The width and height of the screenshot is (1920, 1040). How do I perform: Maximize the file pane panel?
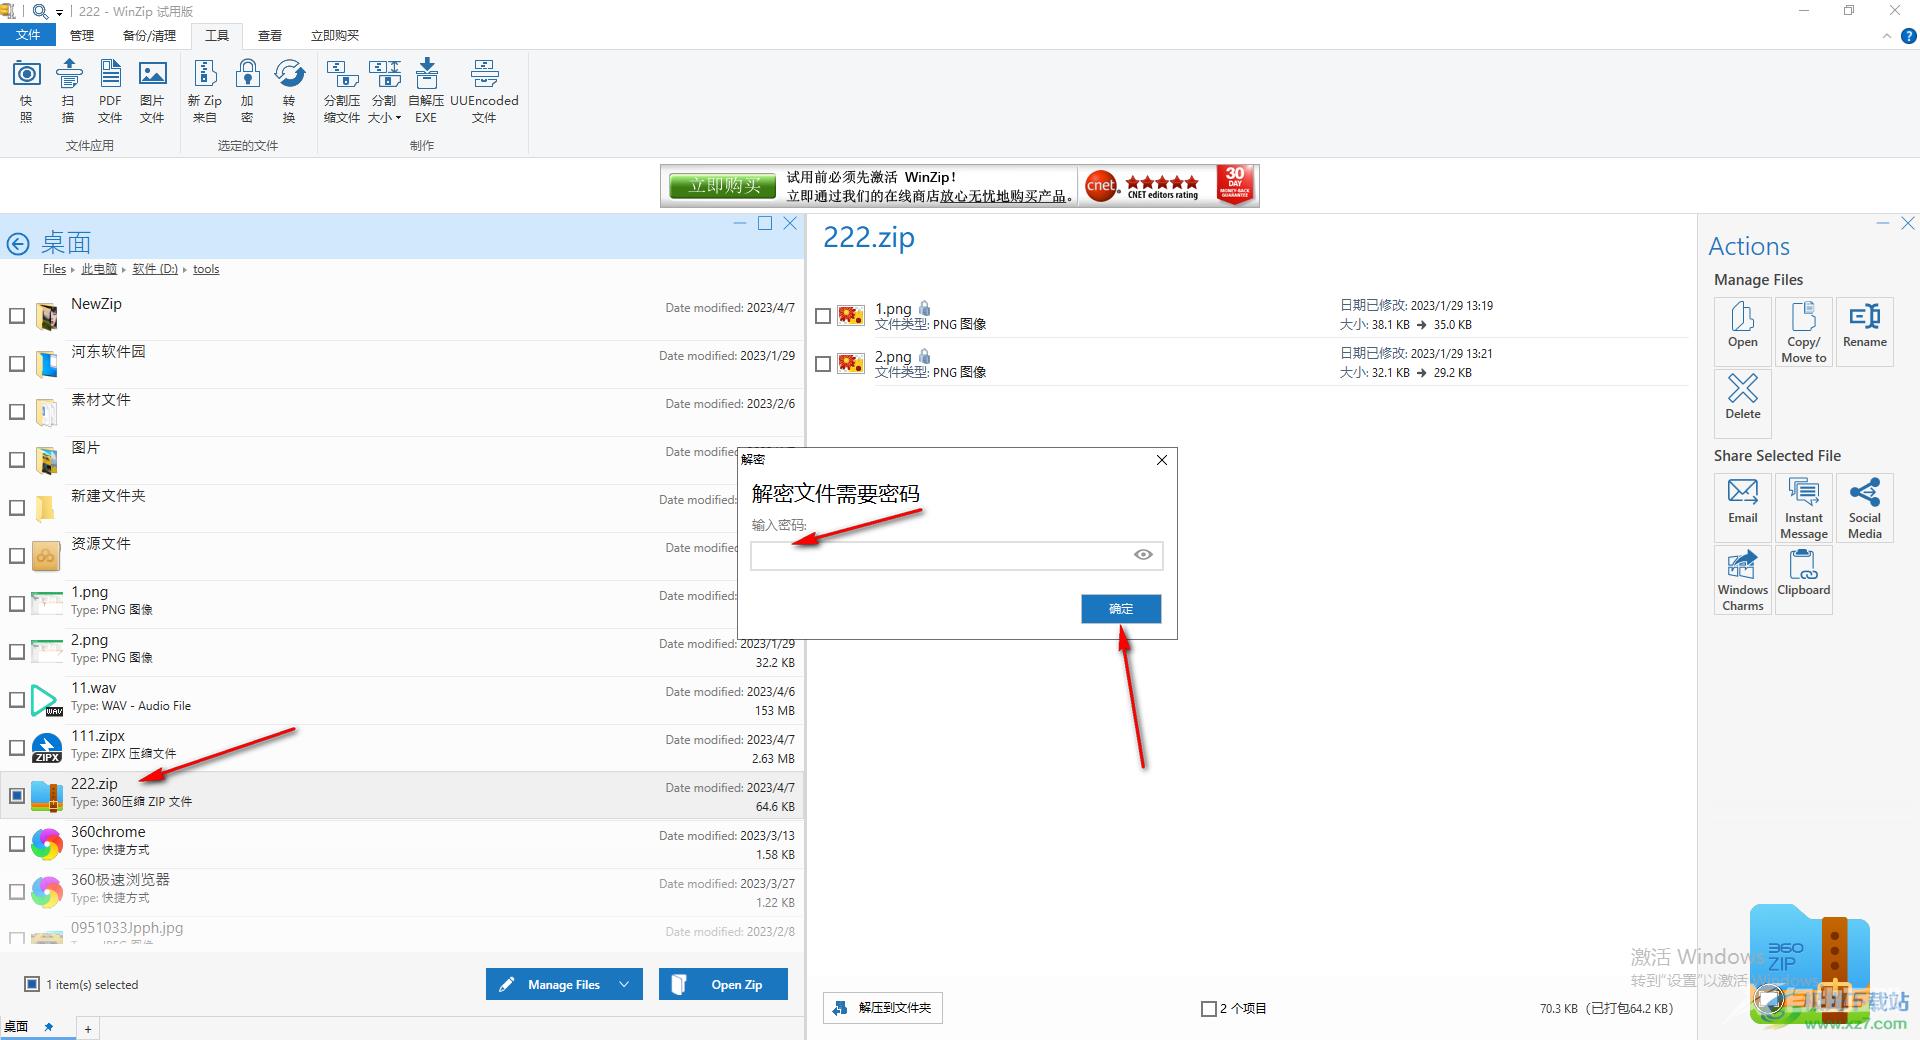pos(765,223)
